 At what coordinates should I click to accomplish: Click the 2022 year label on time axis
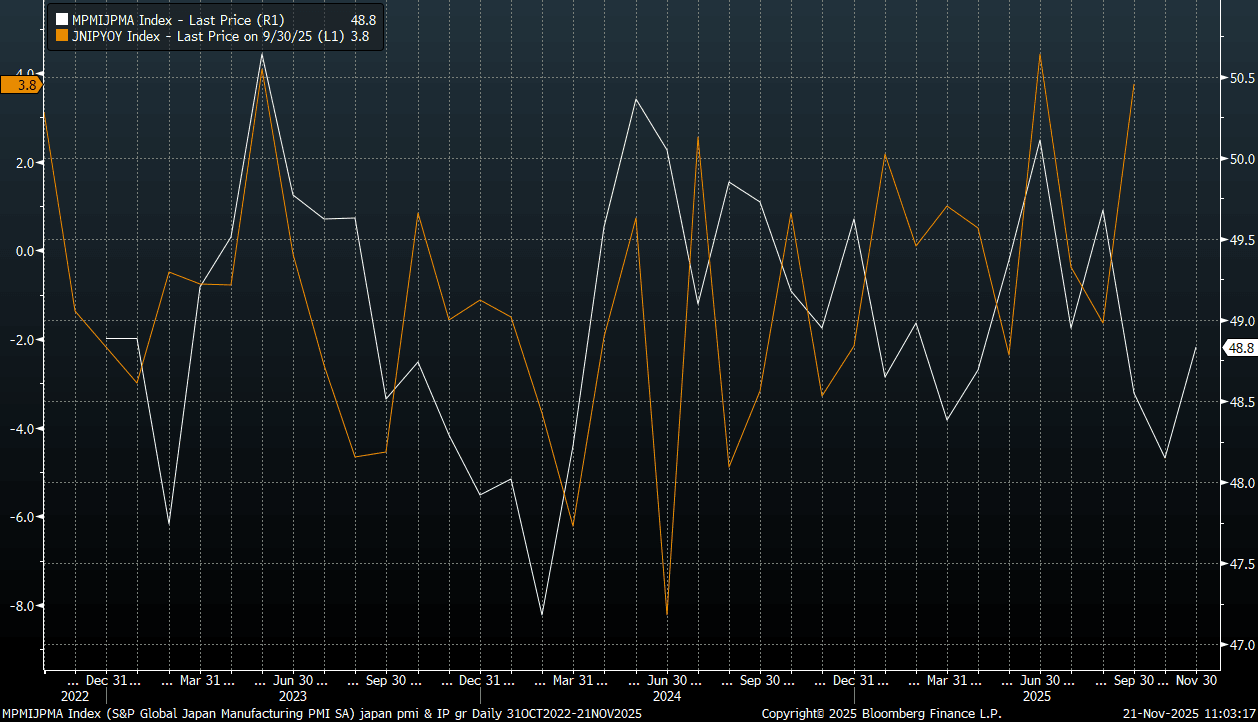pos(75,695)
